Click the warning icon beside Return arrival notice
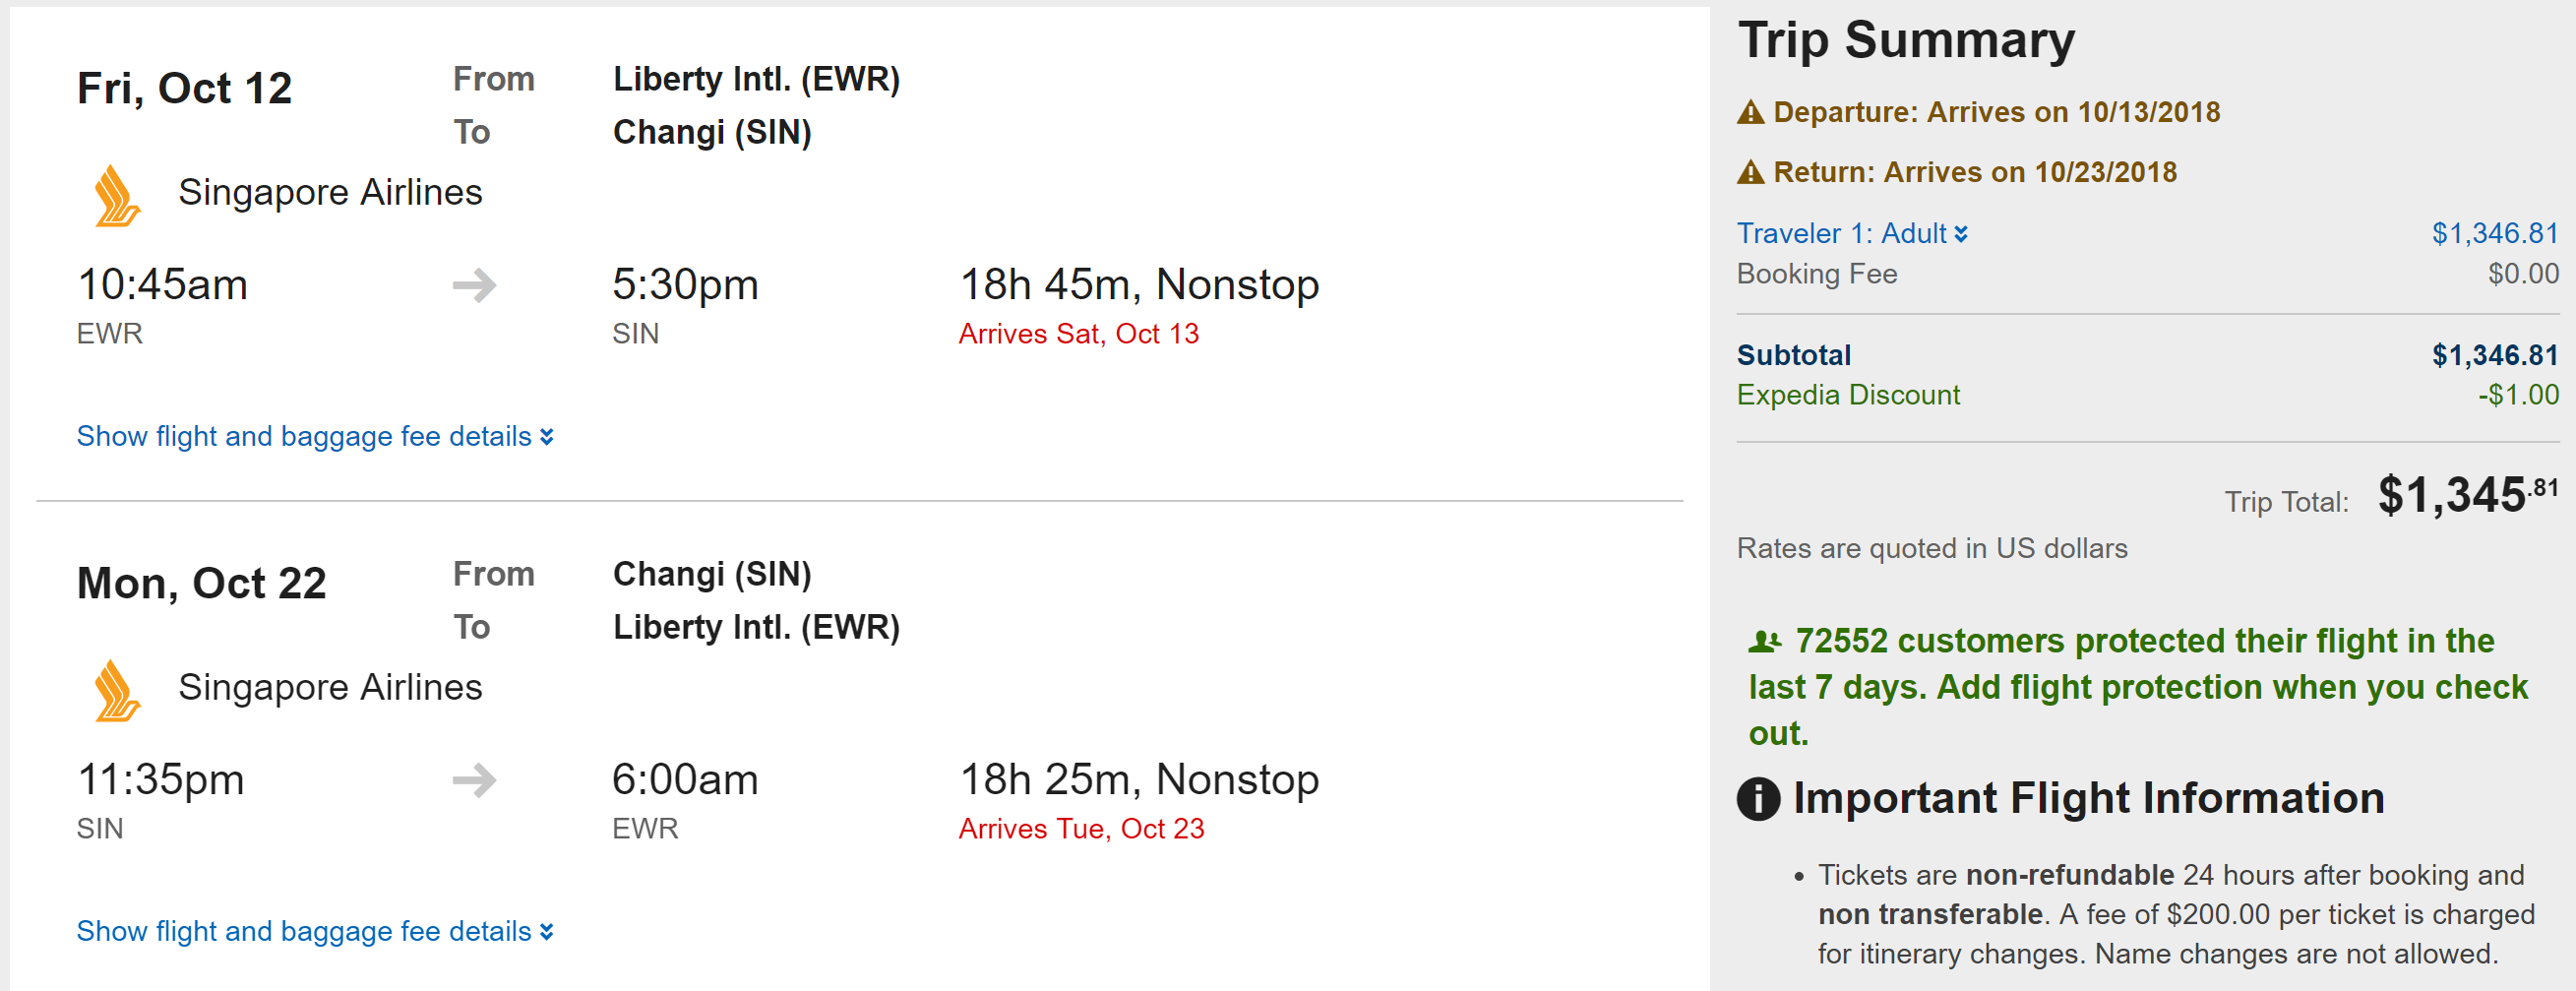This screenshot has height=991, width=2576. pyautogui.click(x=1750, y=173)
